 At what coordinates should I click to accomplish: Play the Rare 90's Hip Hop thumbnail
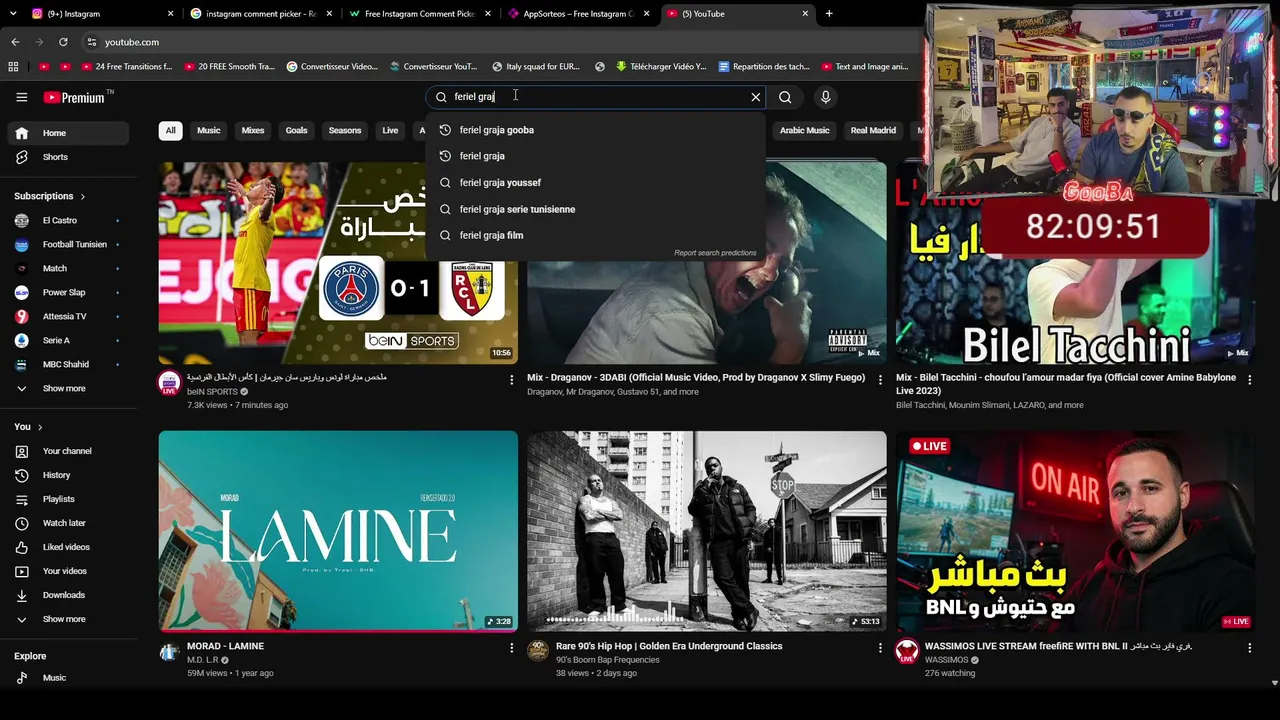coord(707,531)
